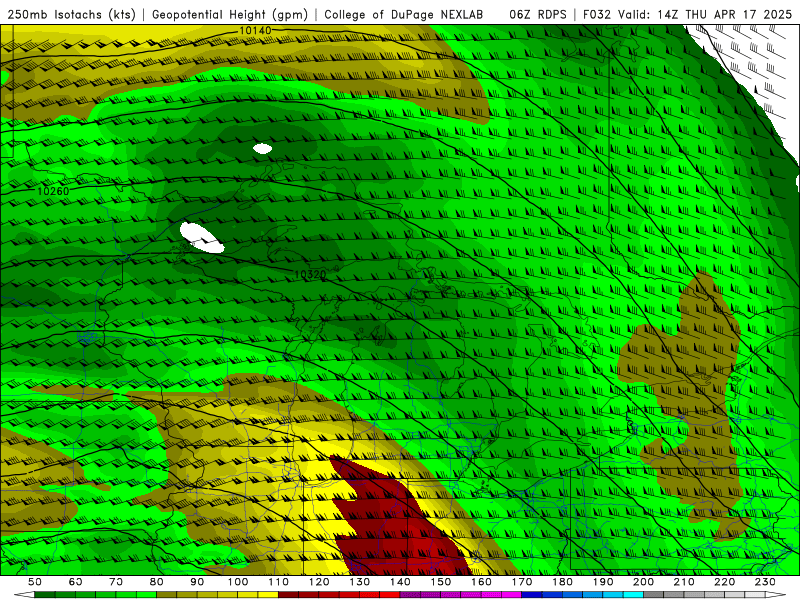Click the 150 value on the legend

[441, 582]
